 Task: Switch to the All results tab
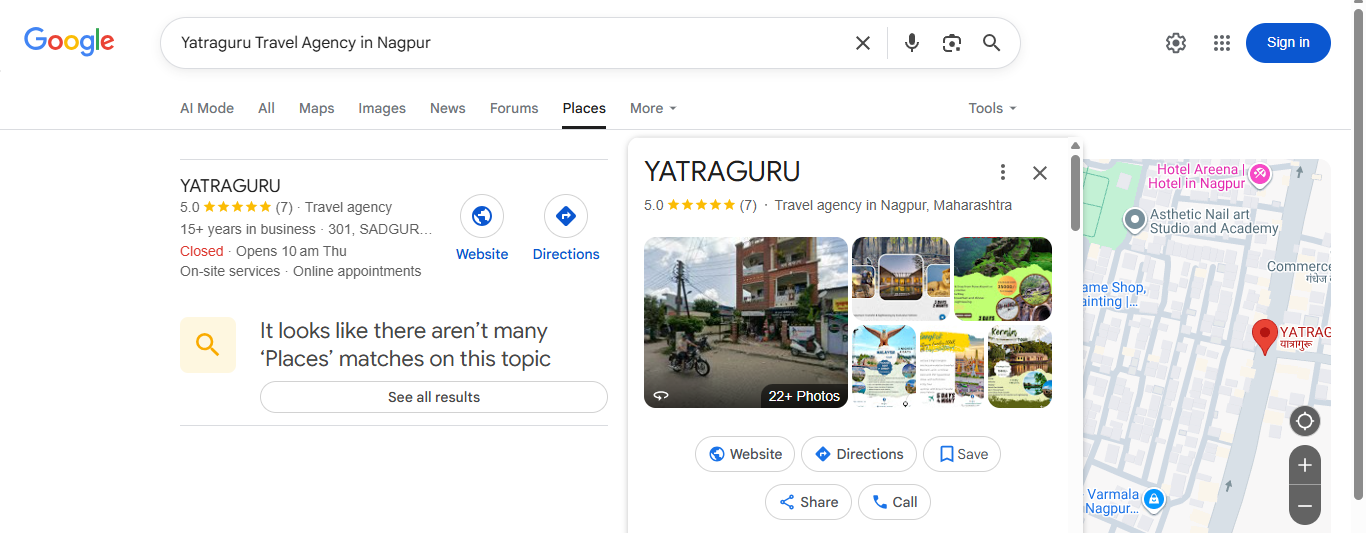click(x=266, y=108)
